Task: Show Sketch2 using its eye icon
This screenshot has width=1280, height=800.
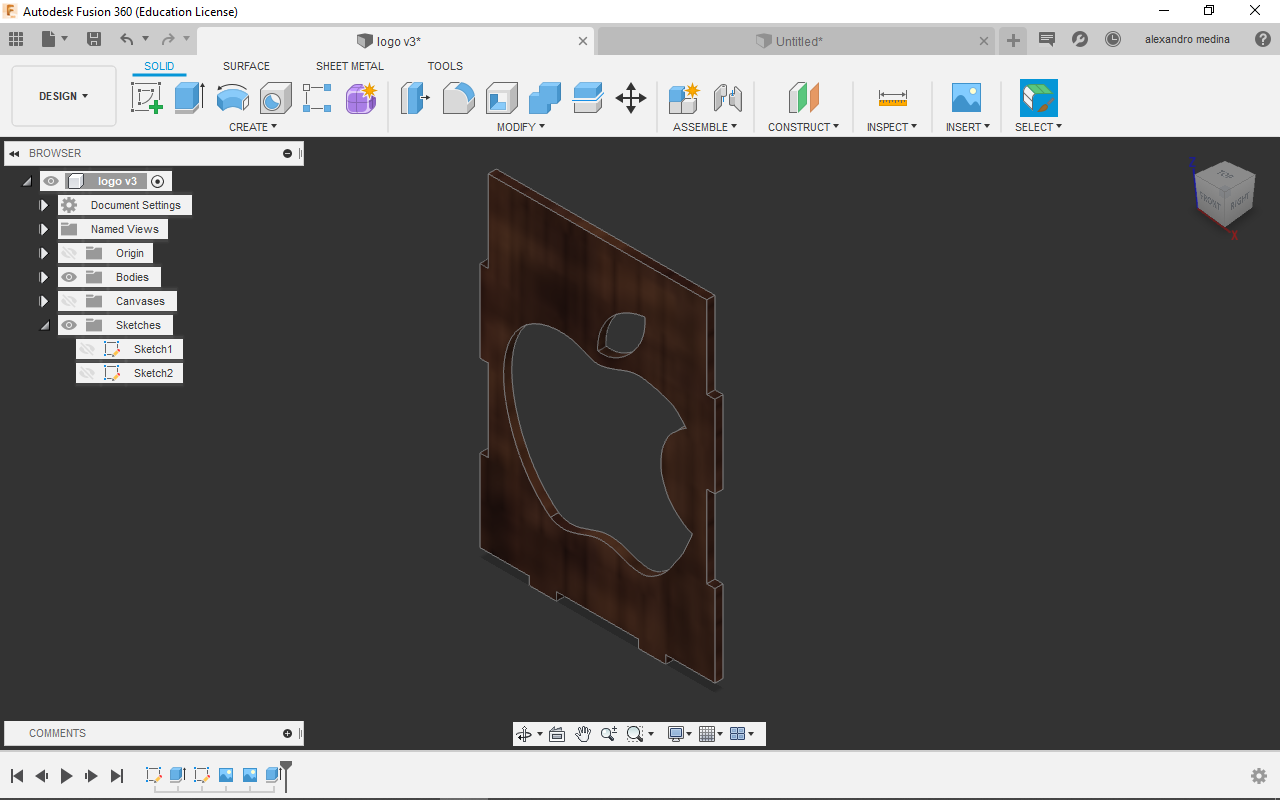Action: coord(87,373)
